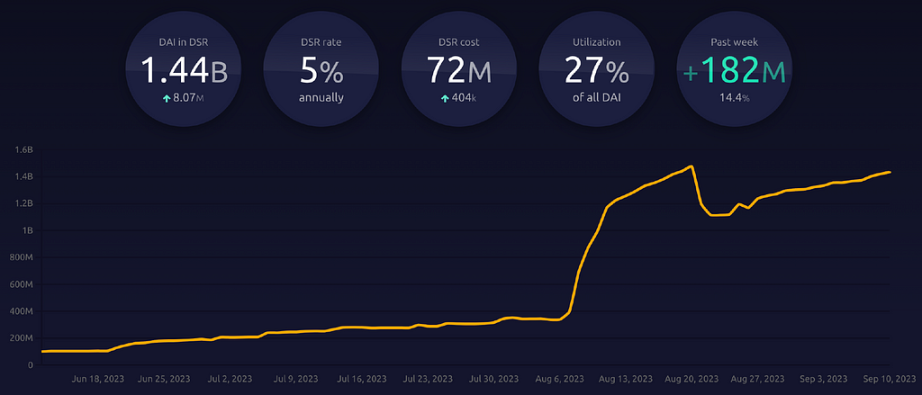This screenshot has height=395, width=922.
Task: Click the 404k change value
Action: click(x=464, y=99)
